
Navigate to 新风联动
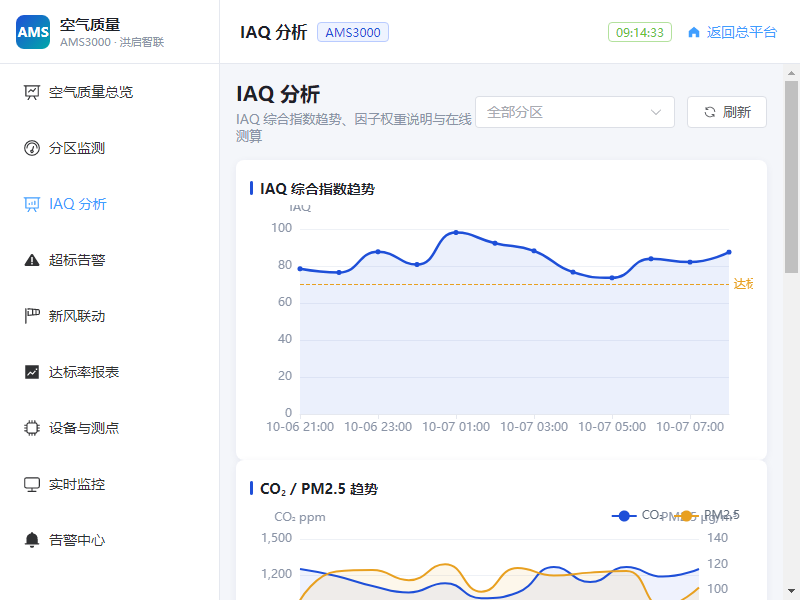pyautogui.click(x=110, y=316)
